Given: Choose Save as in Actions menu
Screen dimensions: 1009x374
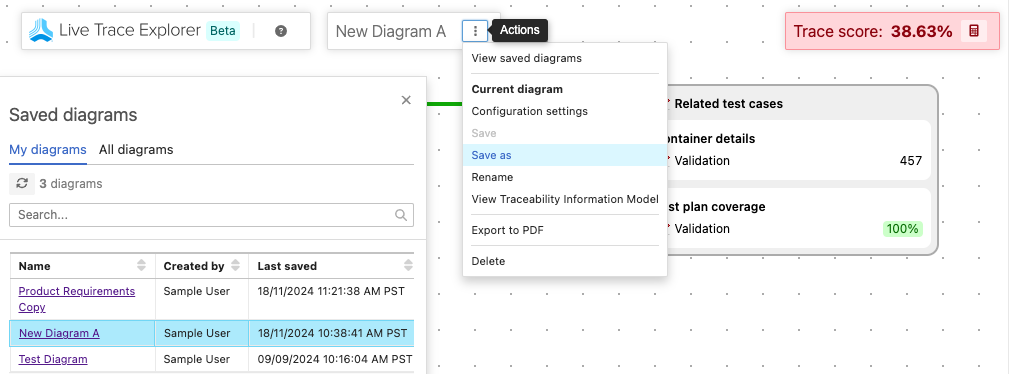Looking at the screenshot, I should [564, 155].
